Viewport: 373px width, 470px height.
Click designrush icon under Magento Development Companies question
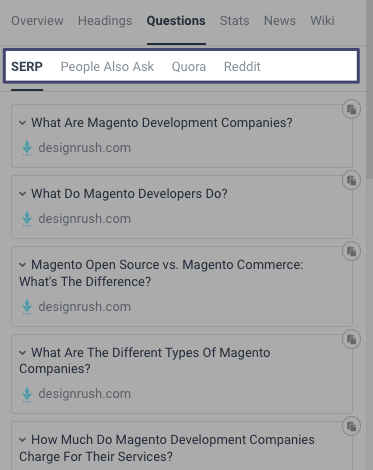(27, 148)
